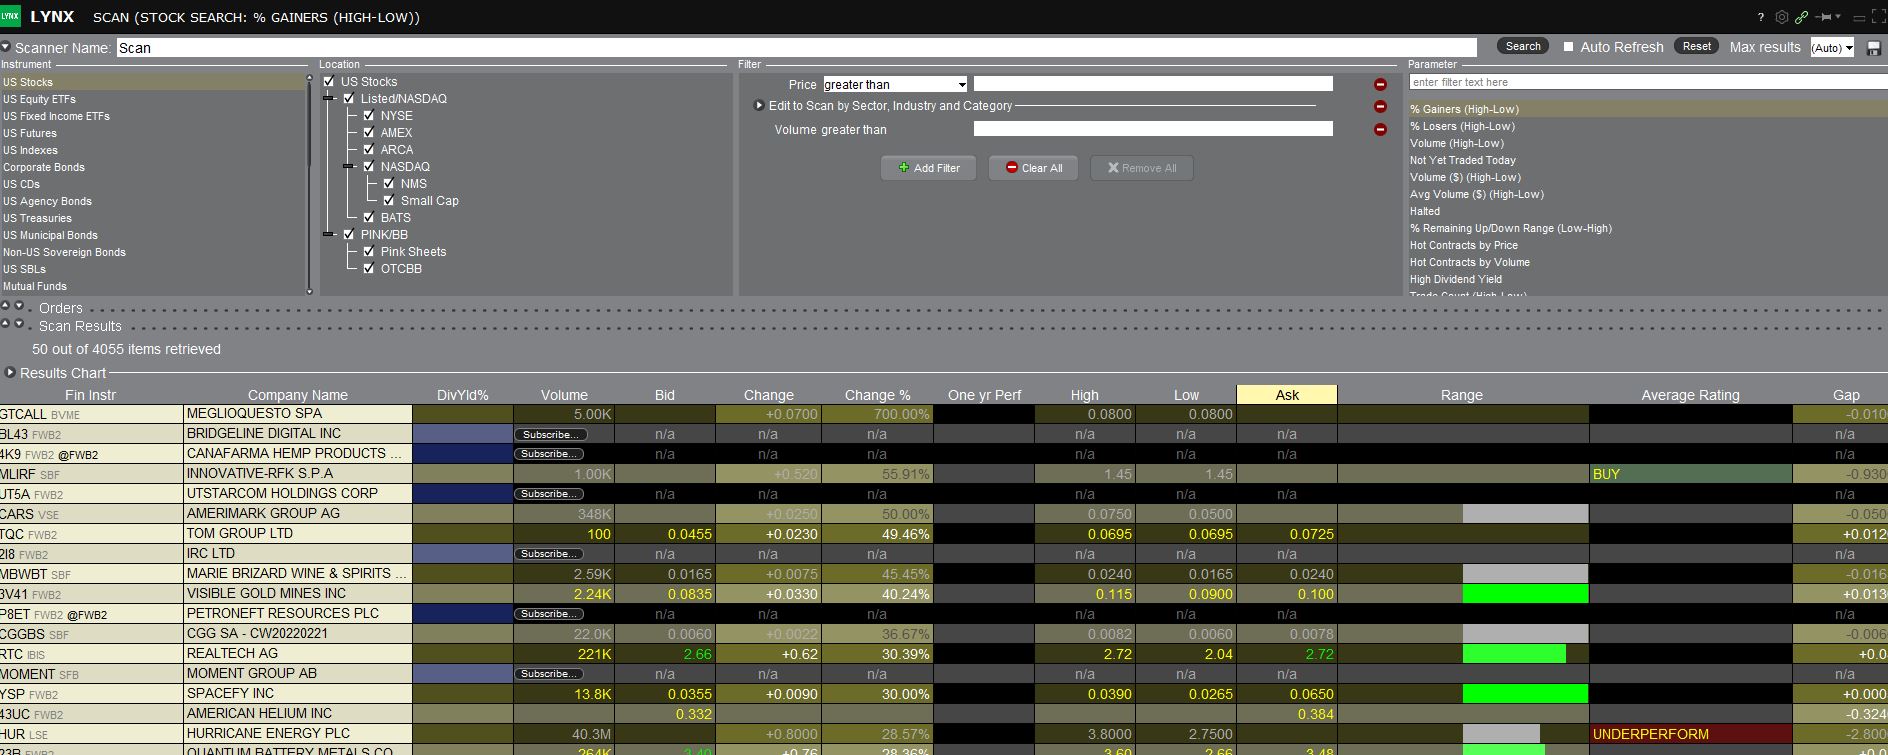The image size is (1888, 755).
Task: Remove the Price filter with red minus icon
Action: 1380,85
